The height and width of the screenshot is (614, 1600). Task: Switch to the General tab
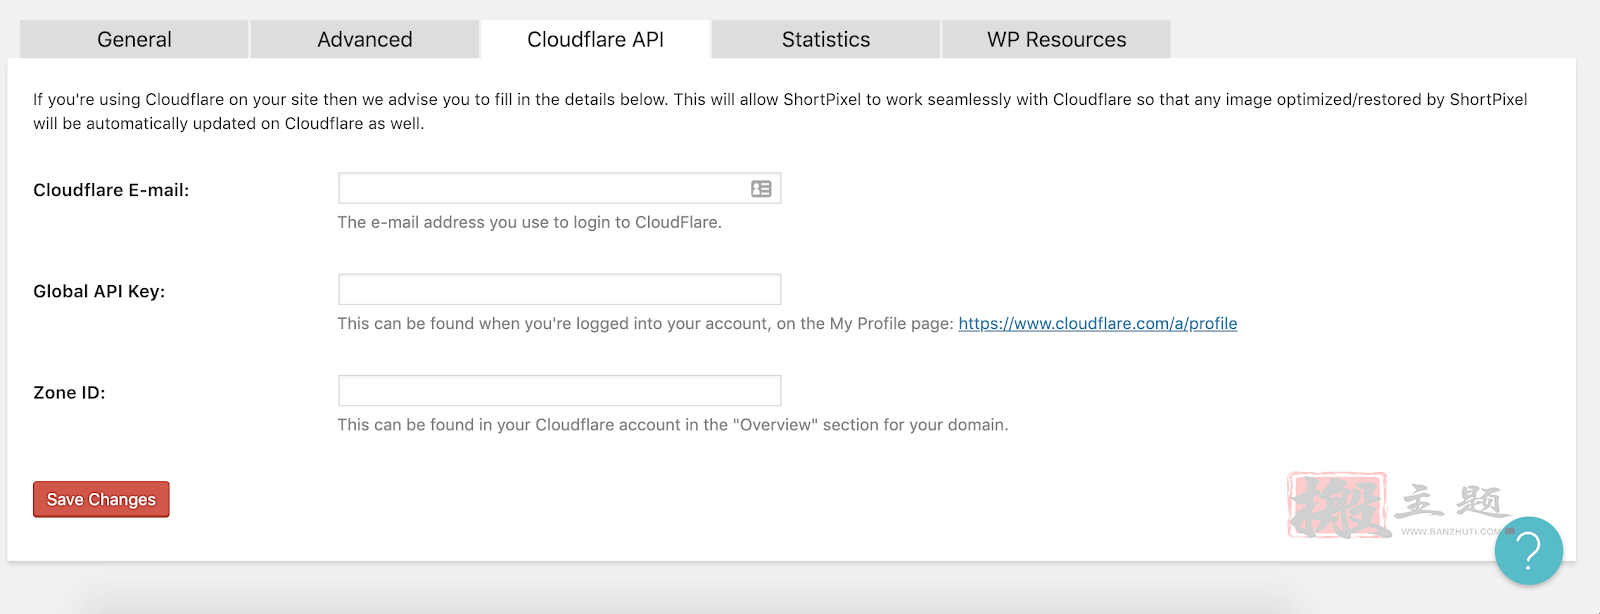pos(134,40)
